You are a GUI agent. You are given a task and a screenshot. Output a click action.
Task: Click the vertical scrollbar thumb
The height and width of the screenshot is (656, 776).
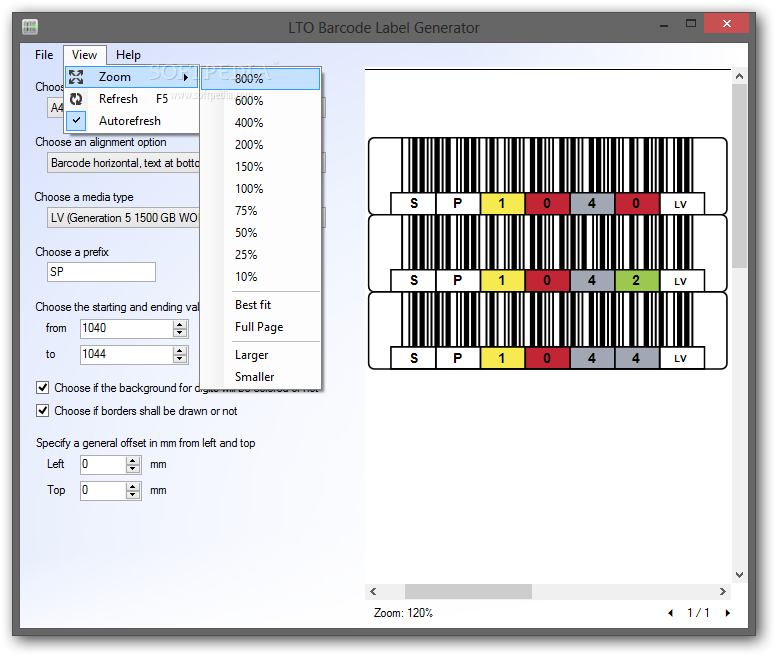[x=739, y=176]
